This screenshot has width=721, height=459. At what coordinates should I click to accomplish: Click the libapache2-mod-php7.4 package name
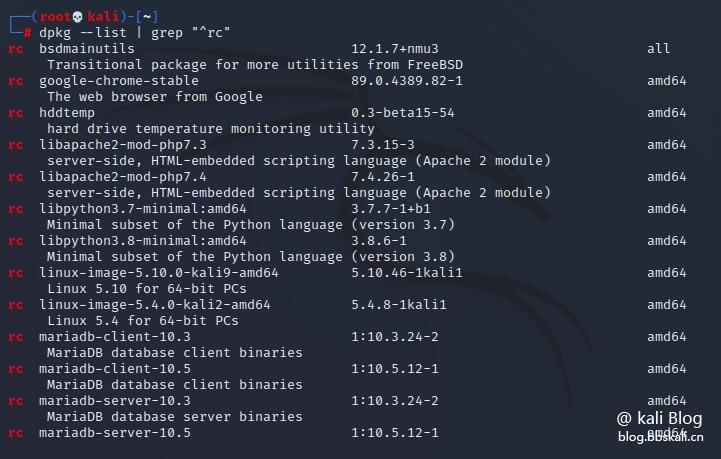click(x=123, y=177)
